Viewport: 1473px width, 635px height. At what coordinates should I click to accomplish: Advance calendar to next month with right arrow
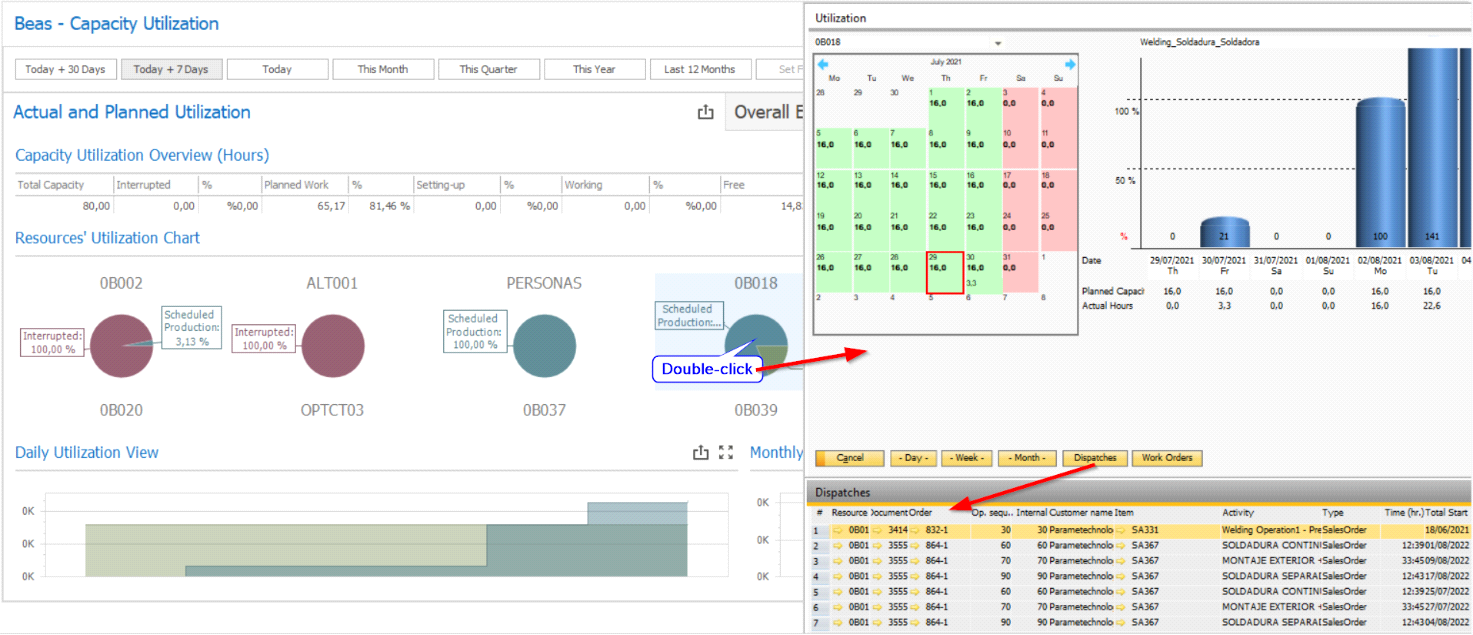[x=1069, y=64]
